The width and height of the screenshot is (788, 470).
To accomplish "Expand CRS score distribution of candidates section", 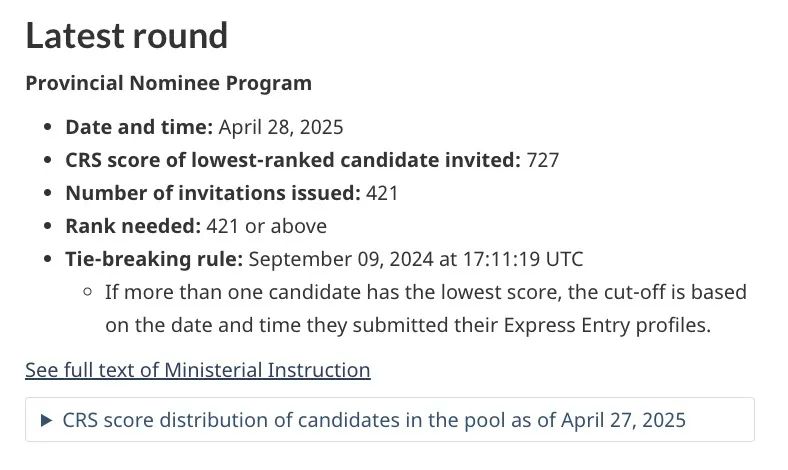I will [374, 420].
